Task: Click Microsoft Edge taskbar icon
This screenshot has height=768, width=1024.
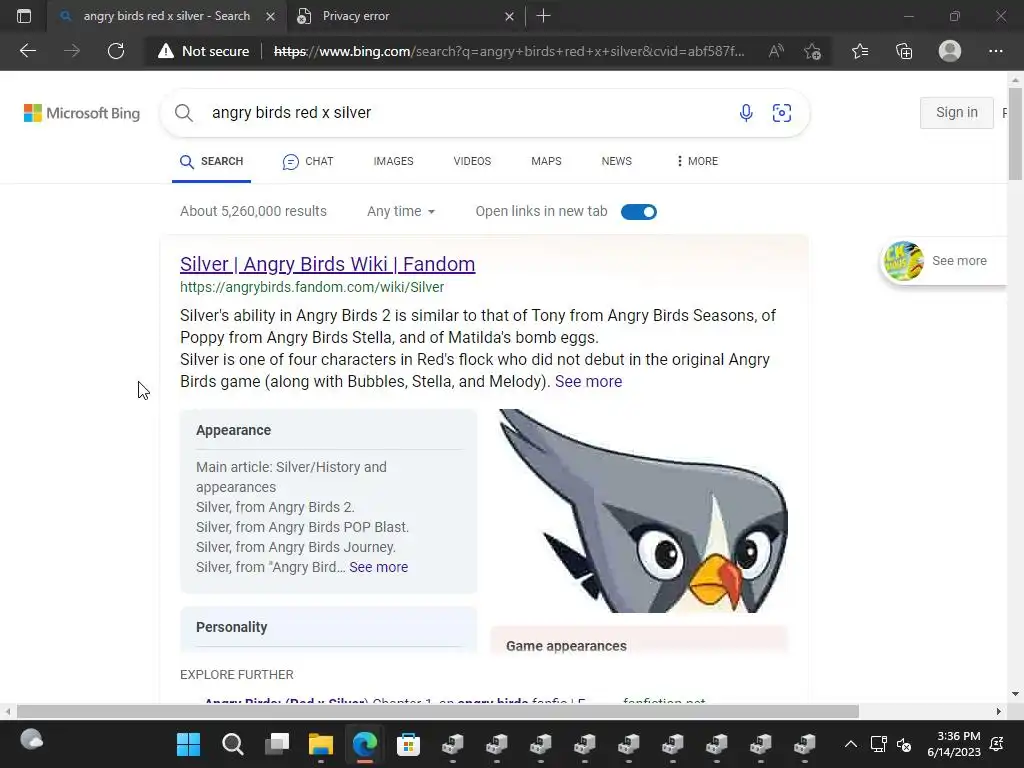Action: pyautogui.click(x=365, y=744)
